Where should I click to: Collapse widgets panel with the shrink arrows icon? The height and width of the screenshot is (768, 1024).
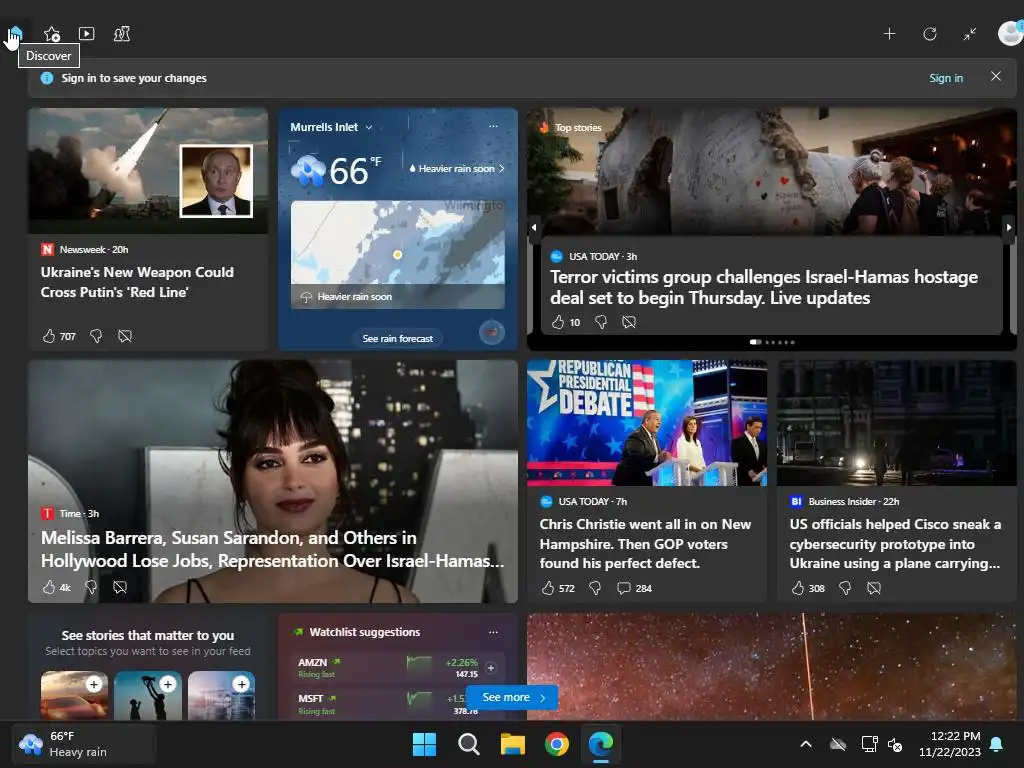click(970, 34)
